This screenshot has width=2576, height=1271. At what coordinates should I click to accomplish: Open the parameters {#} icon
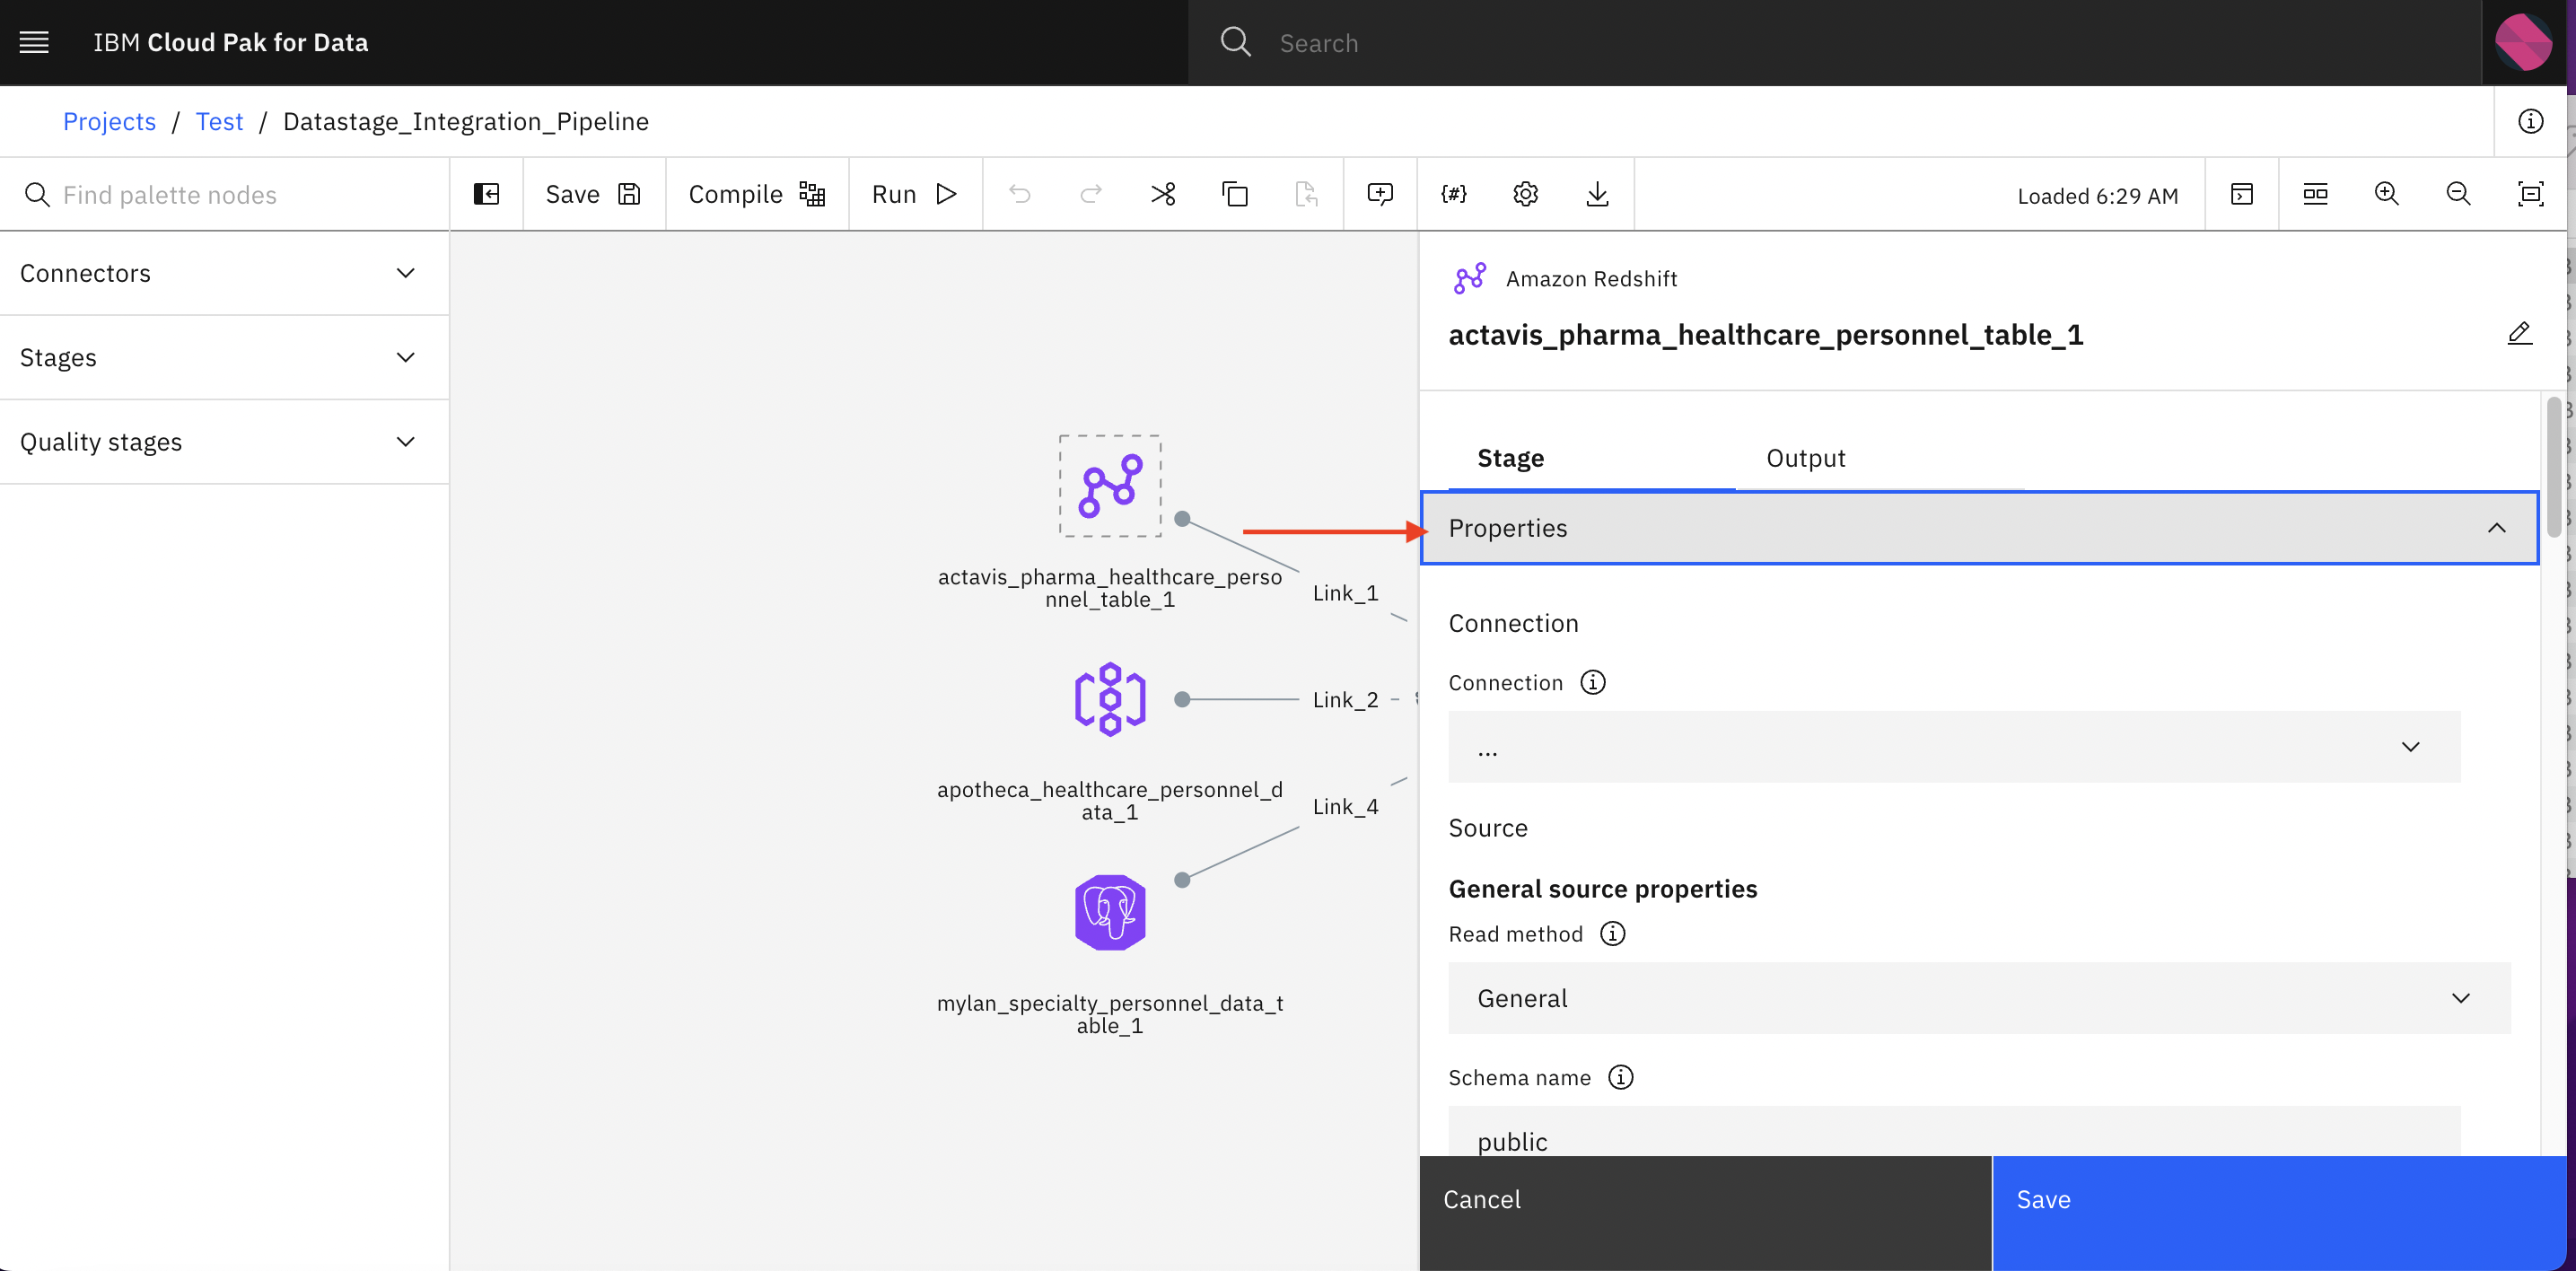(1453, 194)
